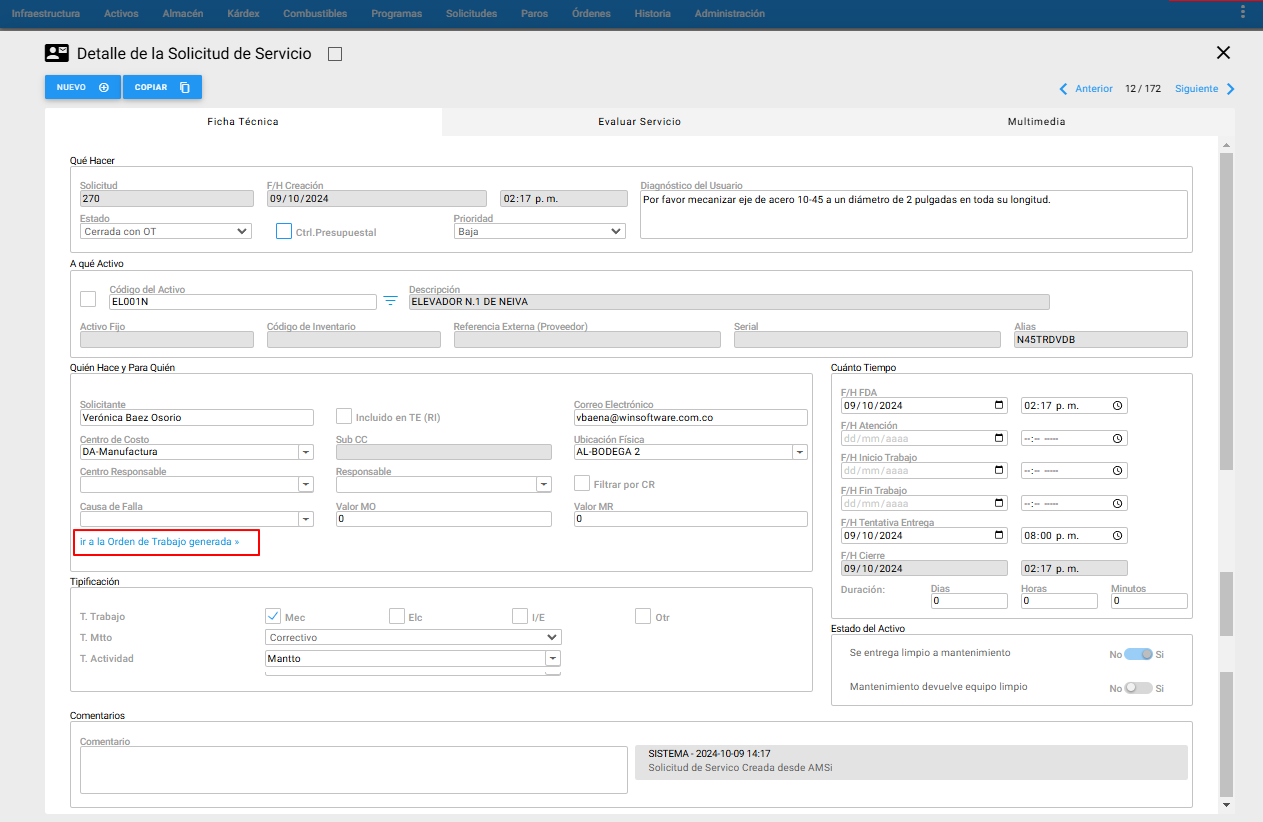Switch to the Ficha Técnica tab
The height and width of the screenshot is (822, 1263).
click(x=243, y=122)
